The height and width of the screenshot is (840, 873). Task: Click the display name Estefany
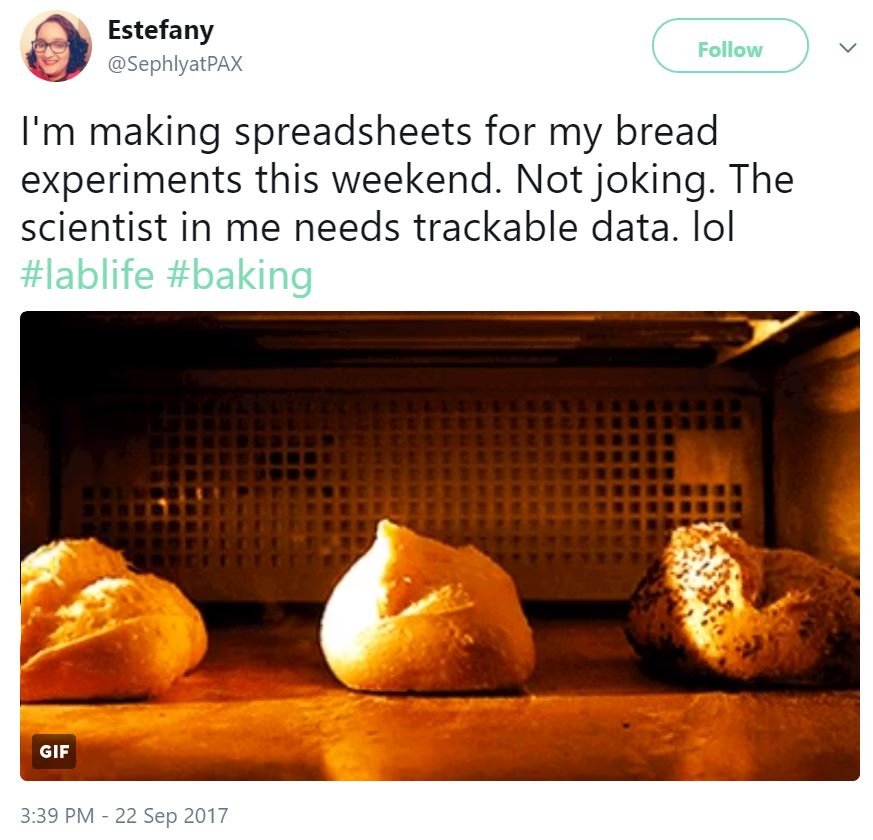pos(161,30)
